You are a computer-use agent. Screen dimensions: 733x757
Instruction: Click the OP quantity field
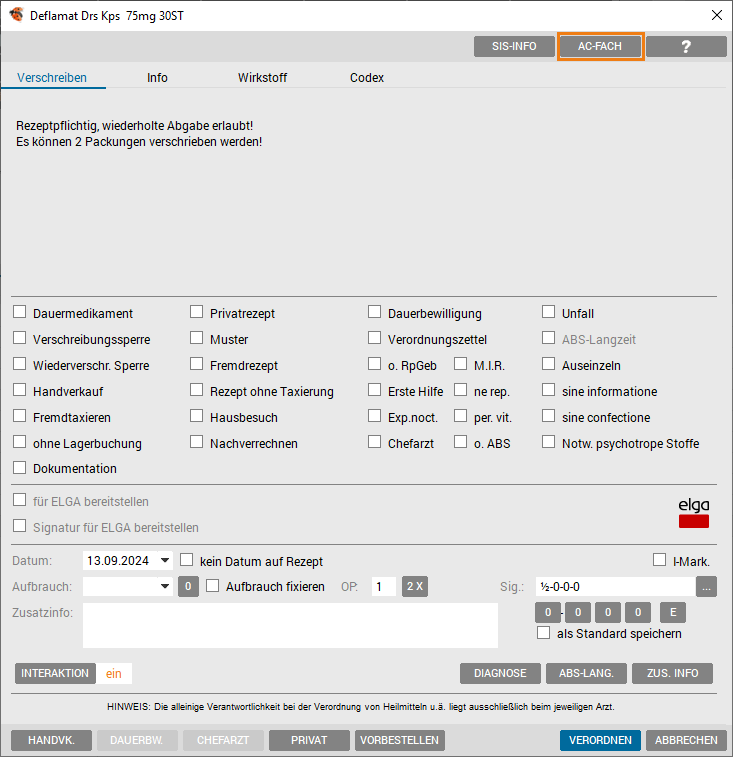point(384,587)
